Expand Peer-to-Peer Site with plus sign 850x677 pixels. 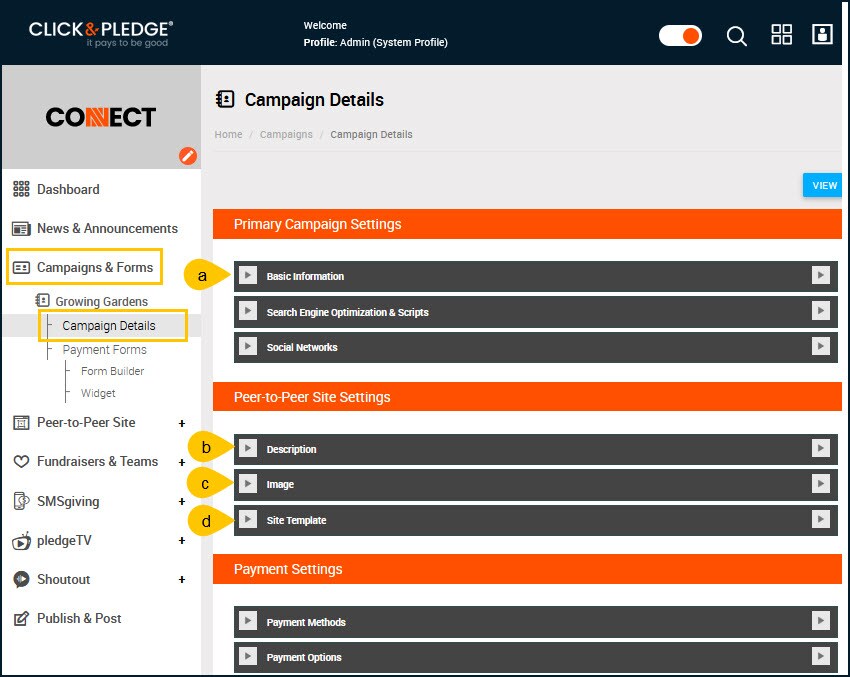click(182, 423)
